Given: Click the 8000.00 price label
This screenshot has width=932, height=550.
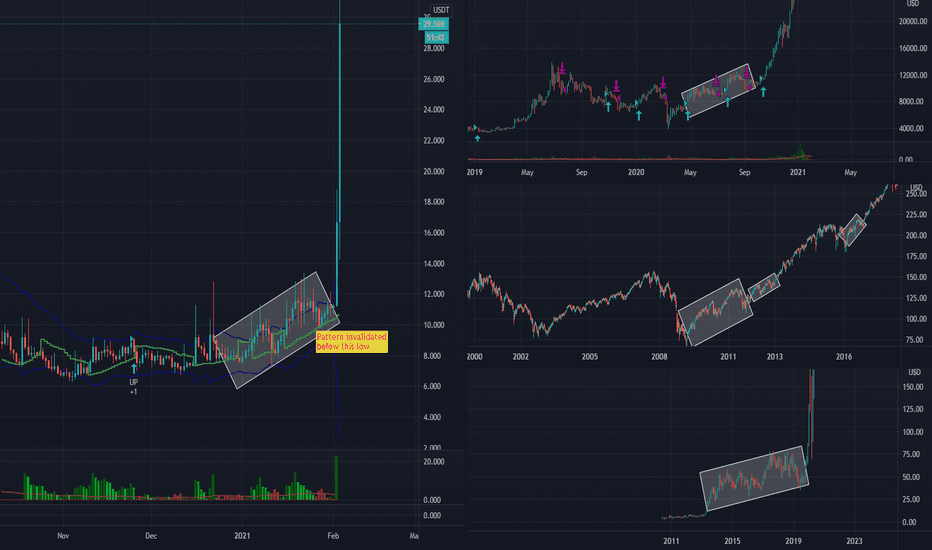Looking at the screenshot, I should pyautogui.click(x=913, y=101).
